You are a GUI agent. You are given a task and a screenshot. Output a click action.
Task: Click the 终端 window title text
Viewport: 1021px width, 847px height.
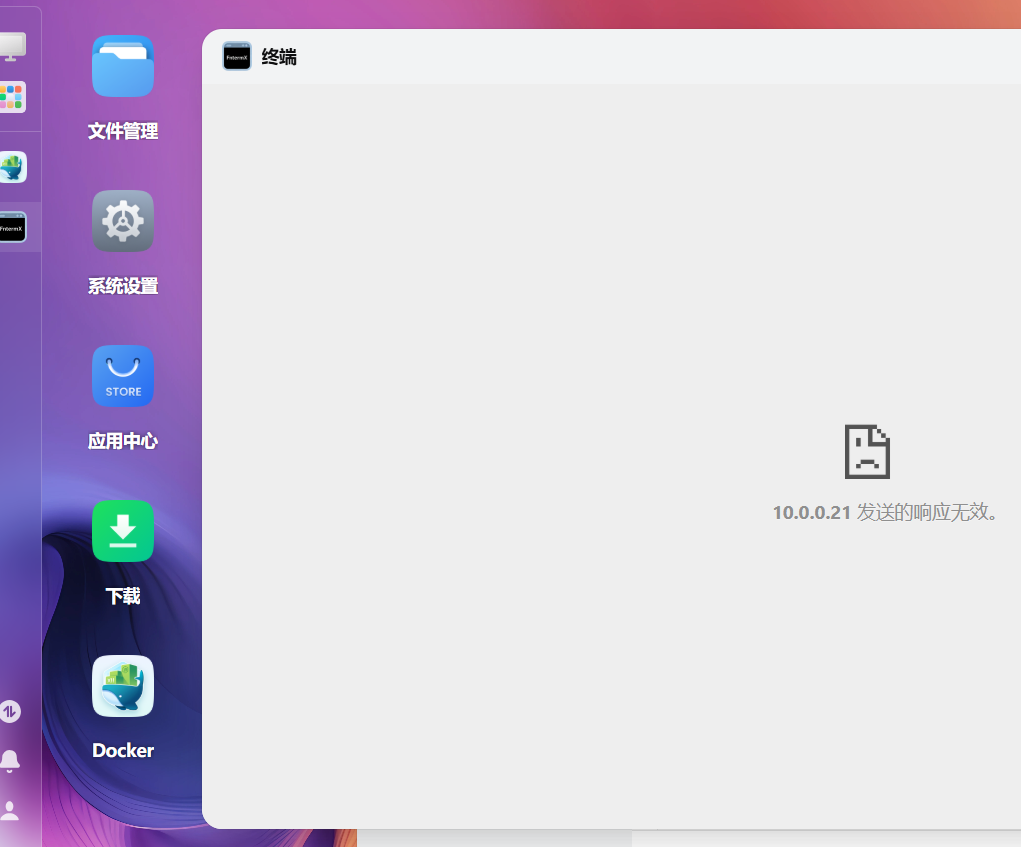coord(279,57)
